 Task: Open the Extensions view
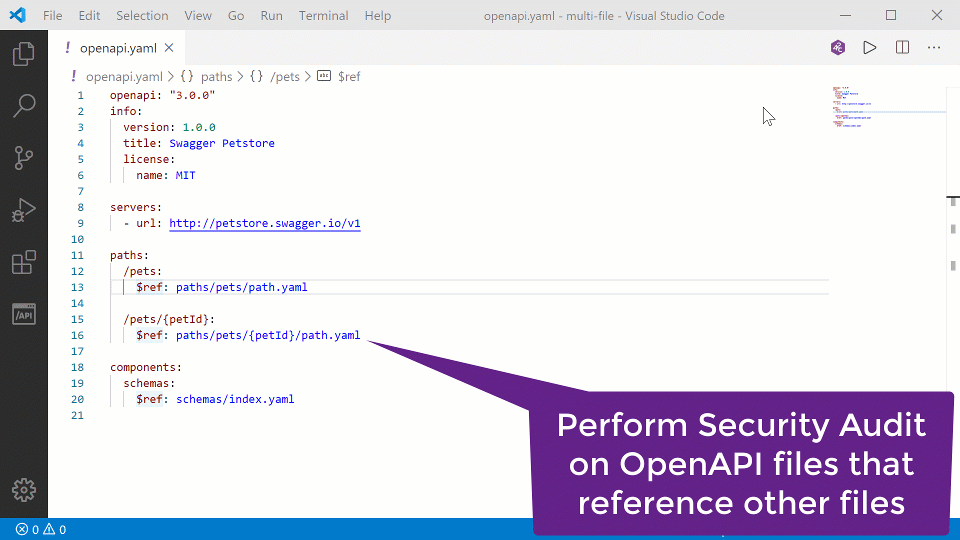click(x=23, y=263)
